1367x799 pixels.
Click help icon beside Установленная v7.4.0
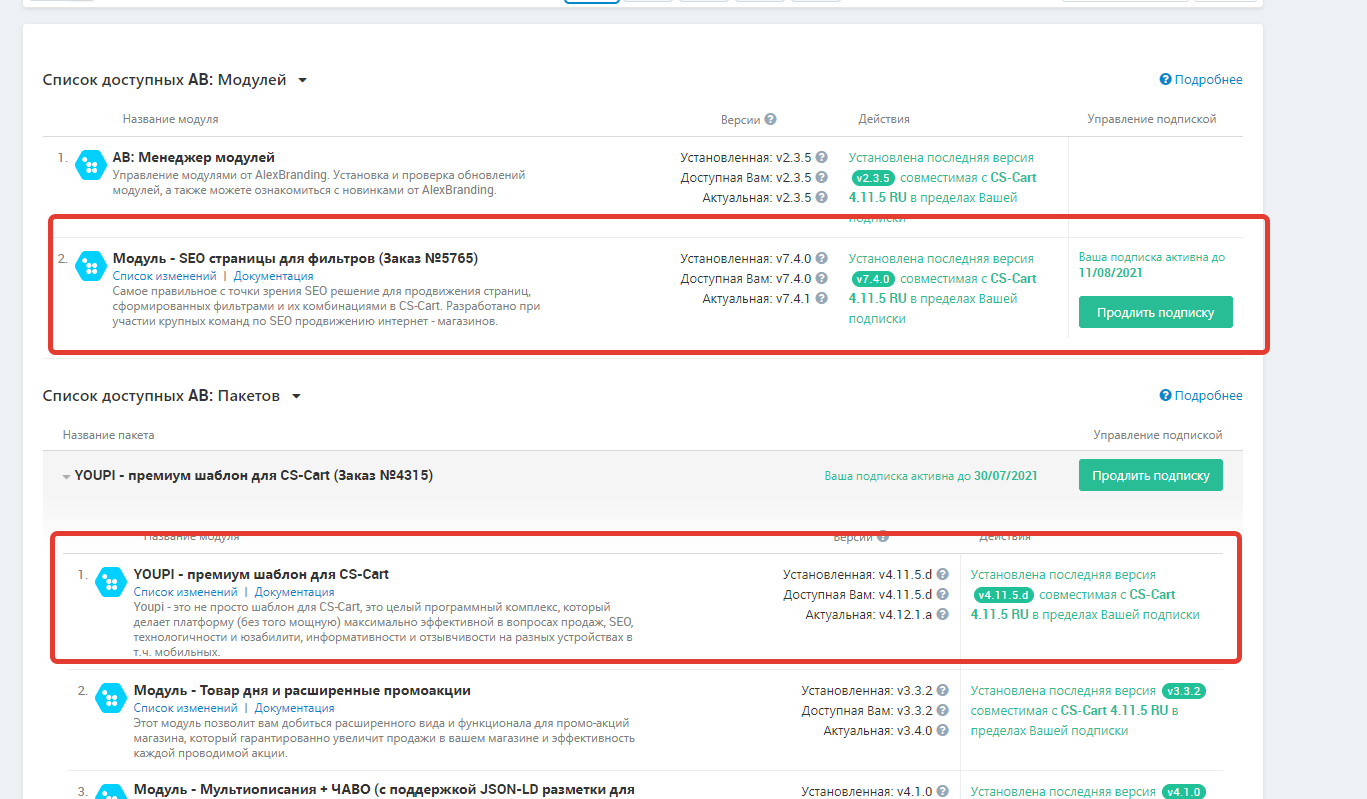(822, 258)
